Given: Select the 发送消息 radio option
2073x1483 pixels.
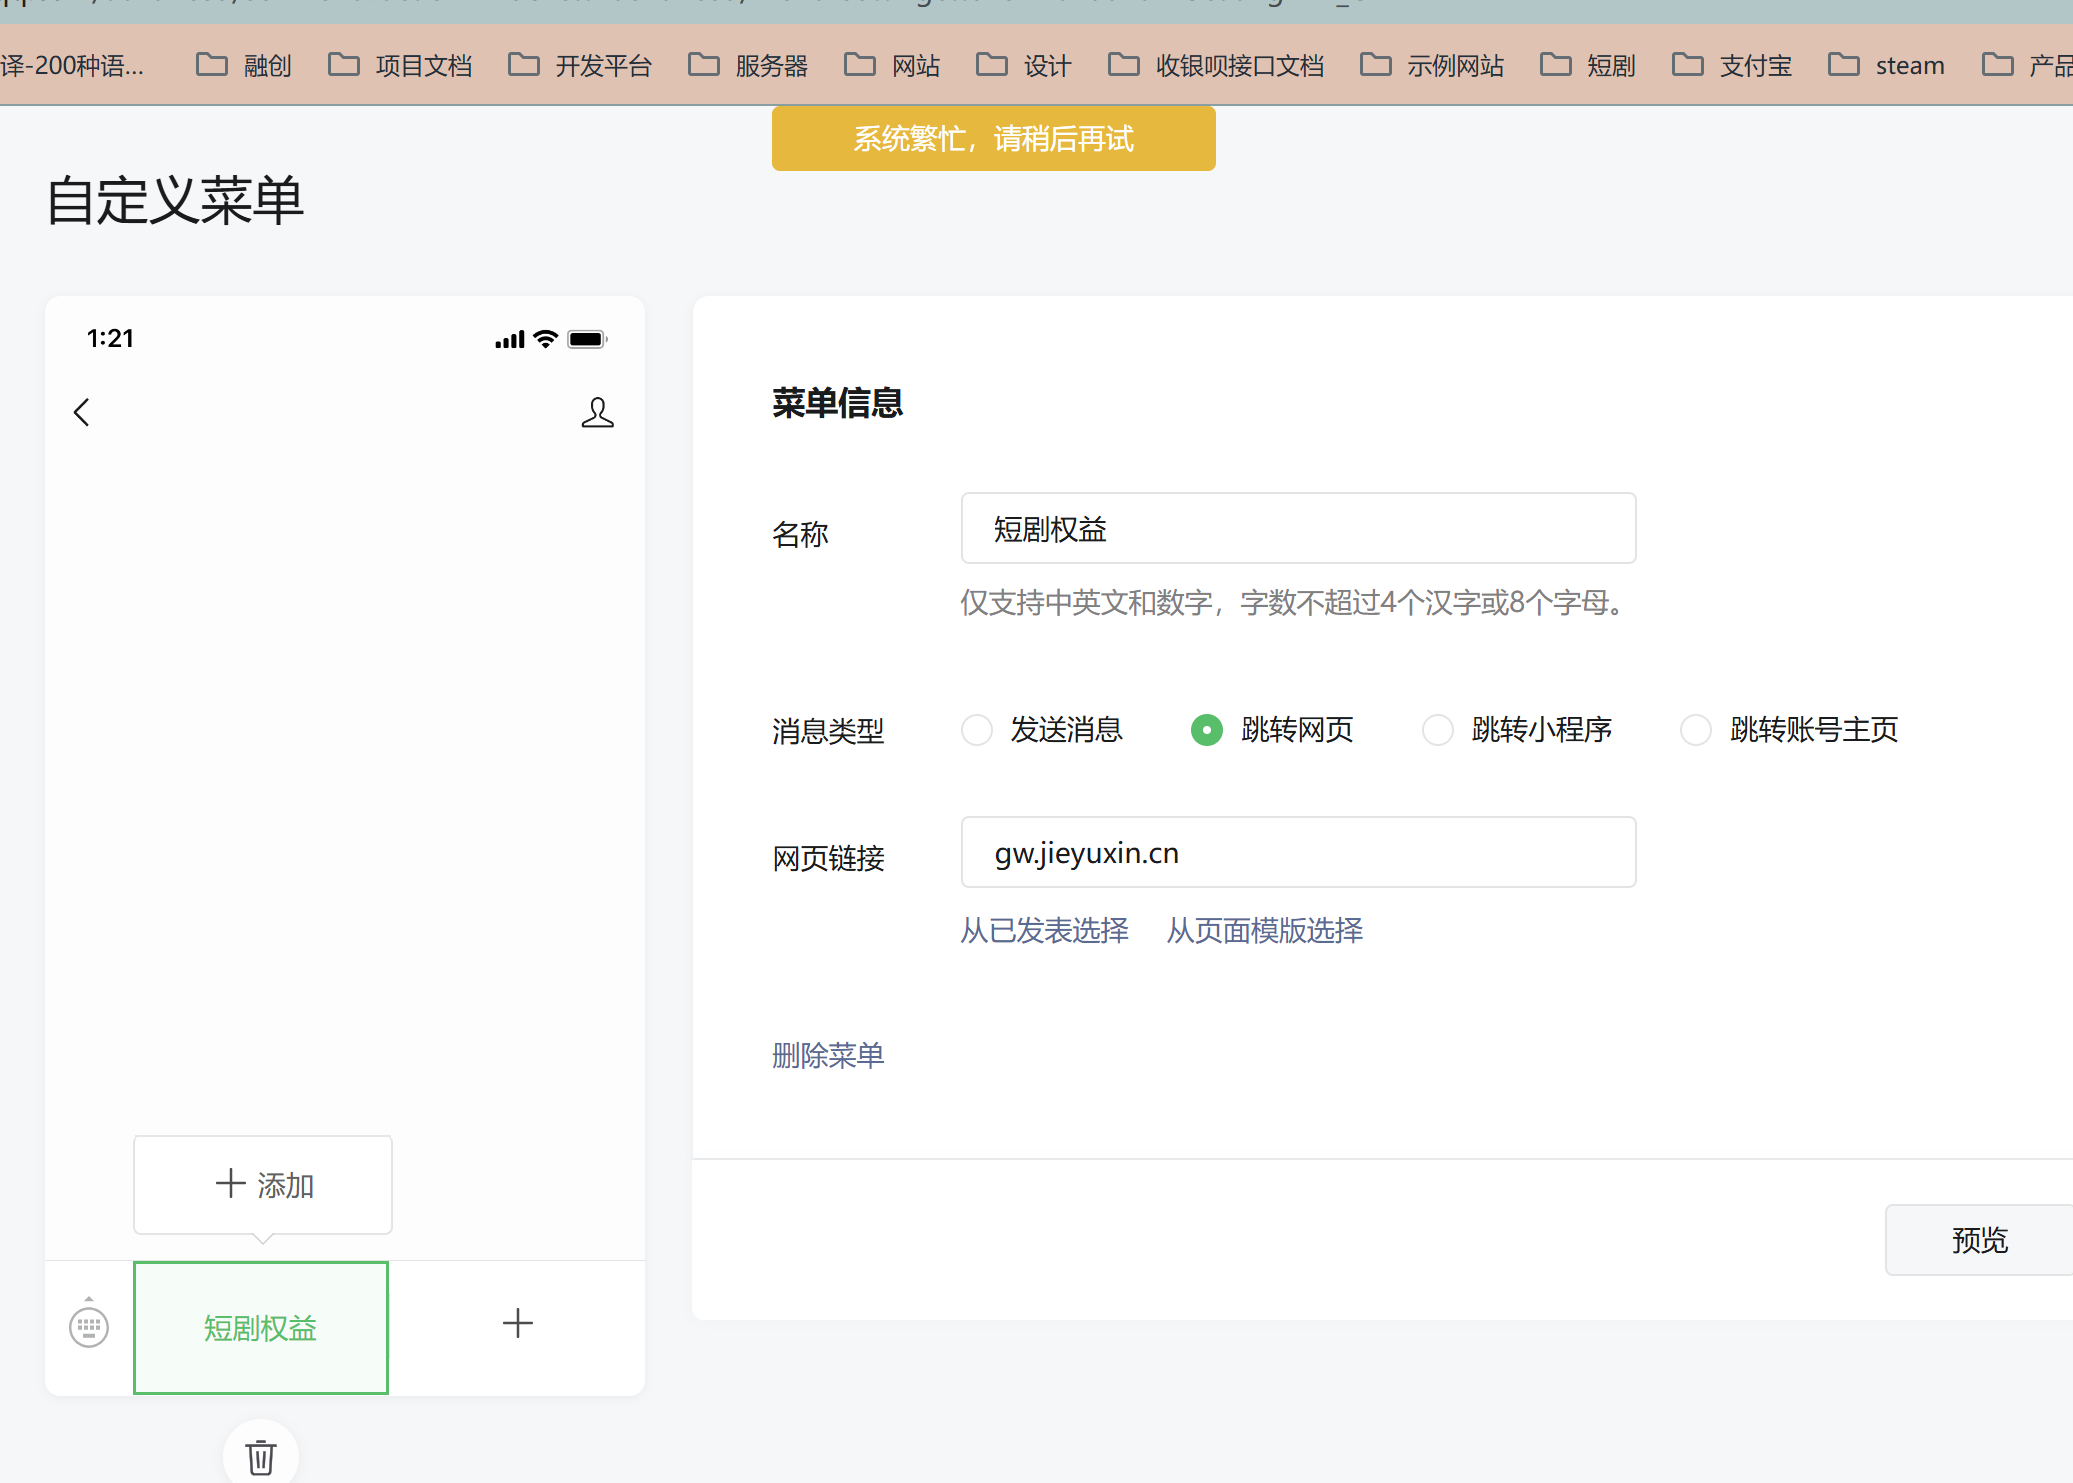Looking at the screenshot, I should click(x=977, y=730).
